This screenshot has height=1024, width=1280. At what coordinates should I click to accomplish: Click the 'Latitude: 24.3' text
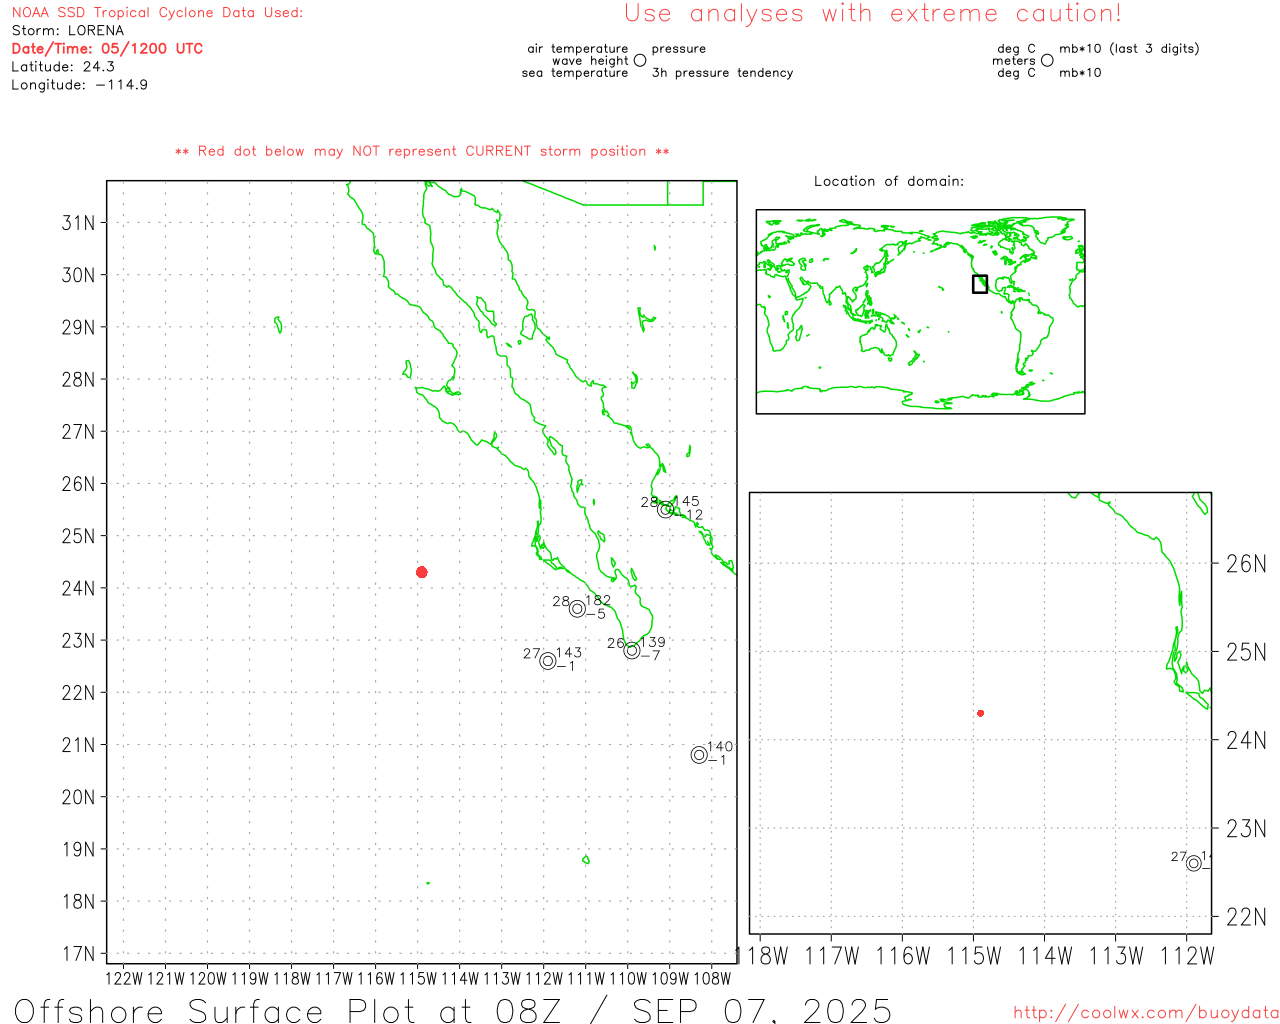(63, 67)
